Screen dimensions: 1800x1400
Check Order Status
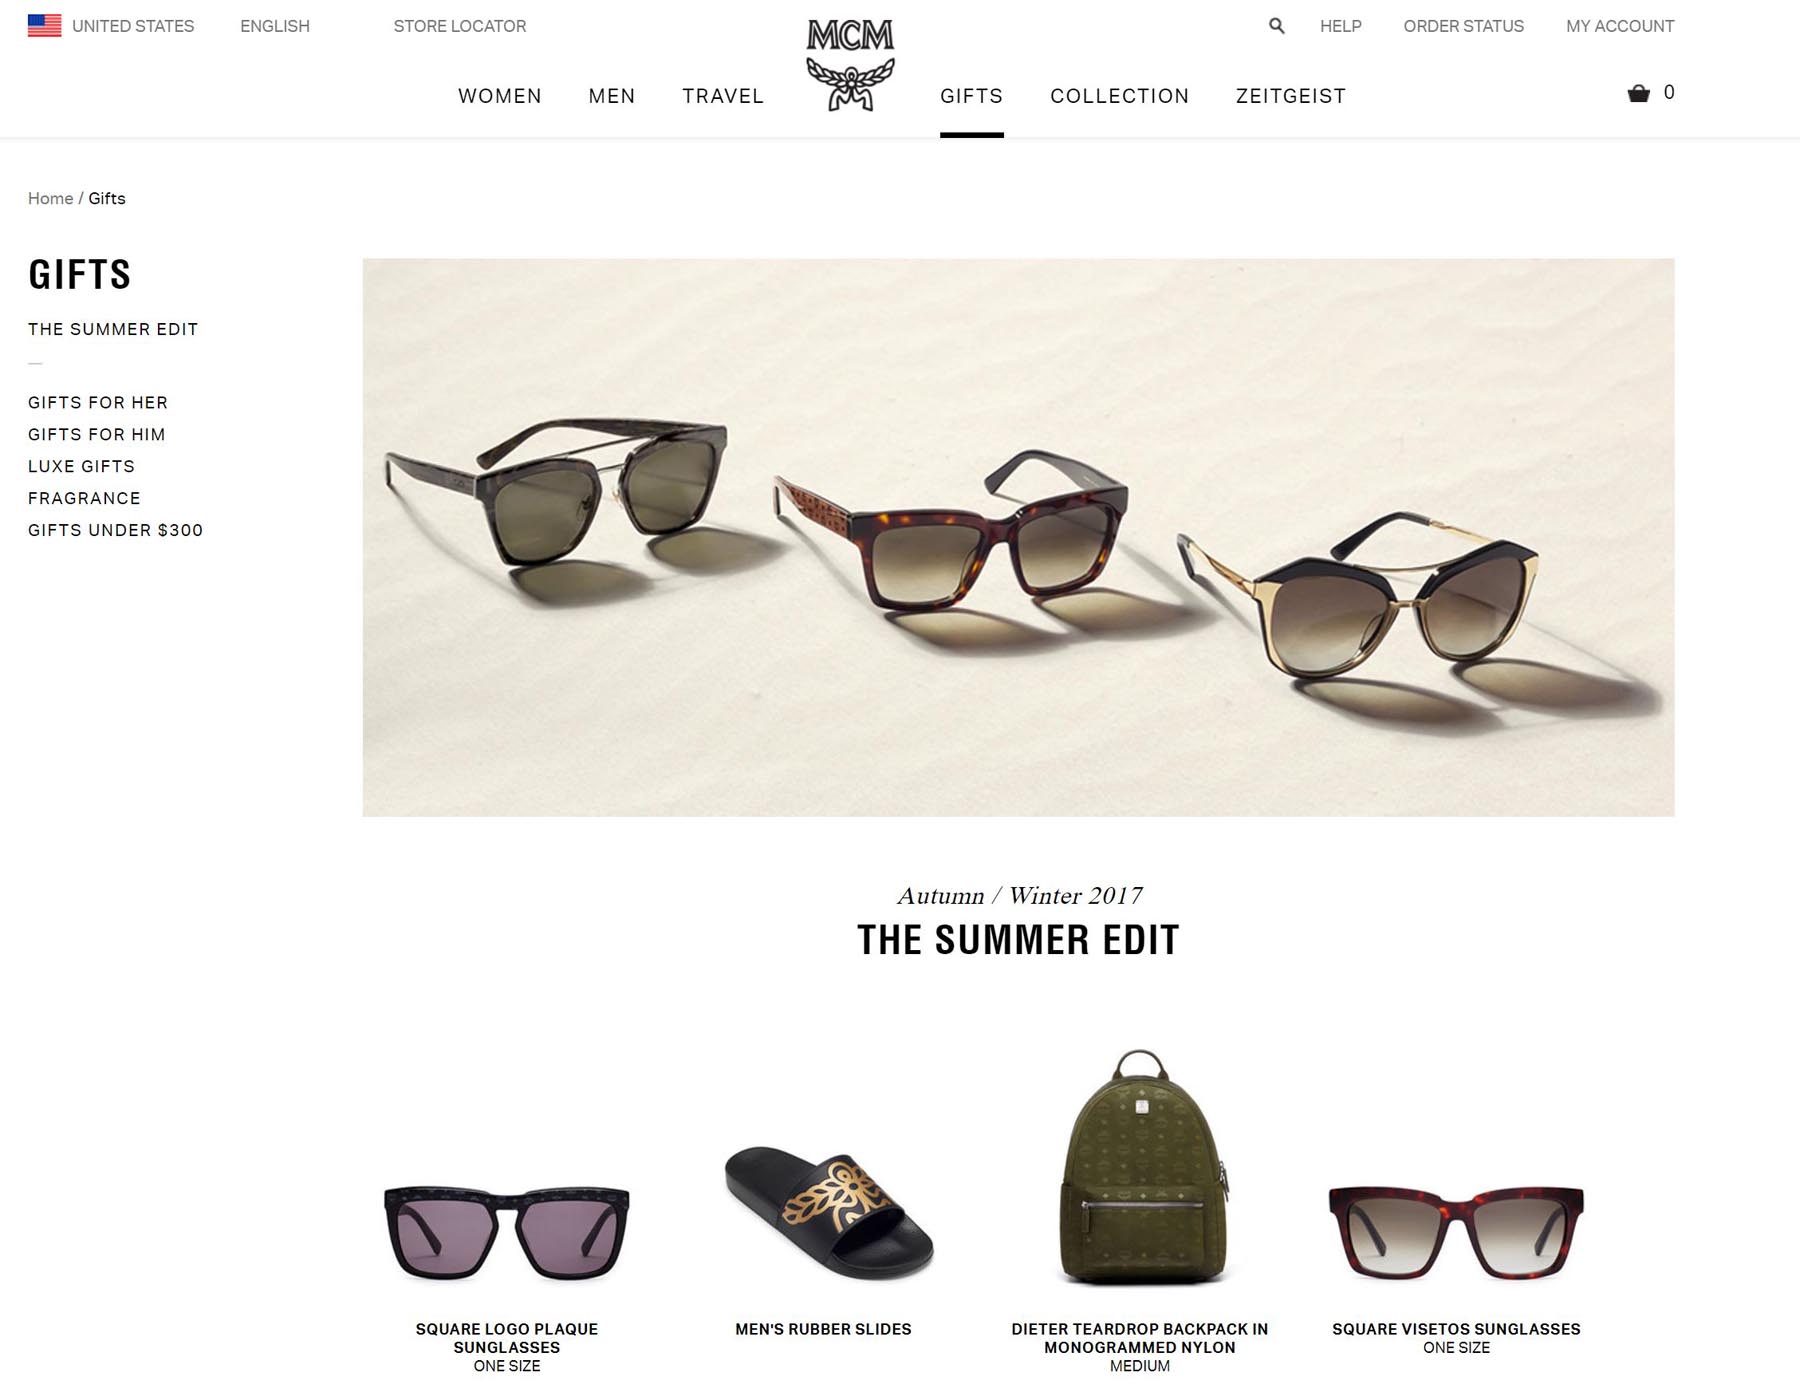click(1463, 26)
